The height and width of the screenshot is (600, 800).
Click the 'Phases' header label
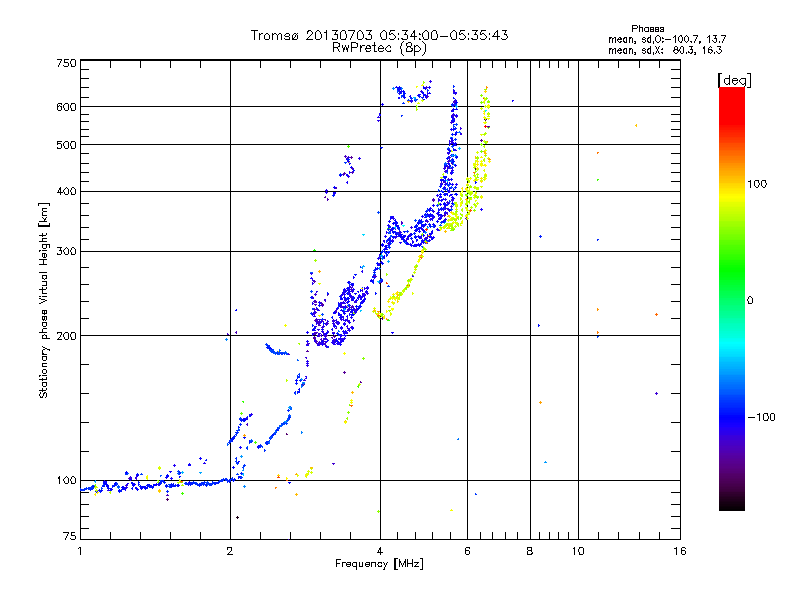coord(647,29)
